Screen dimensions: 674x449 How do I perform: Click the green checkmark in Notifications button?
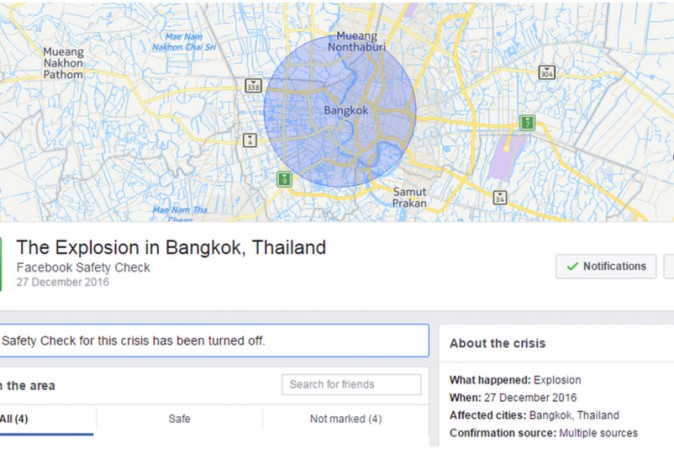click(x=572, y=266)
